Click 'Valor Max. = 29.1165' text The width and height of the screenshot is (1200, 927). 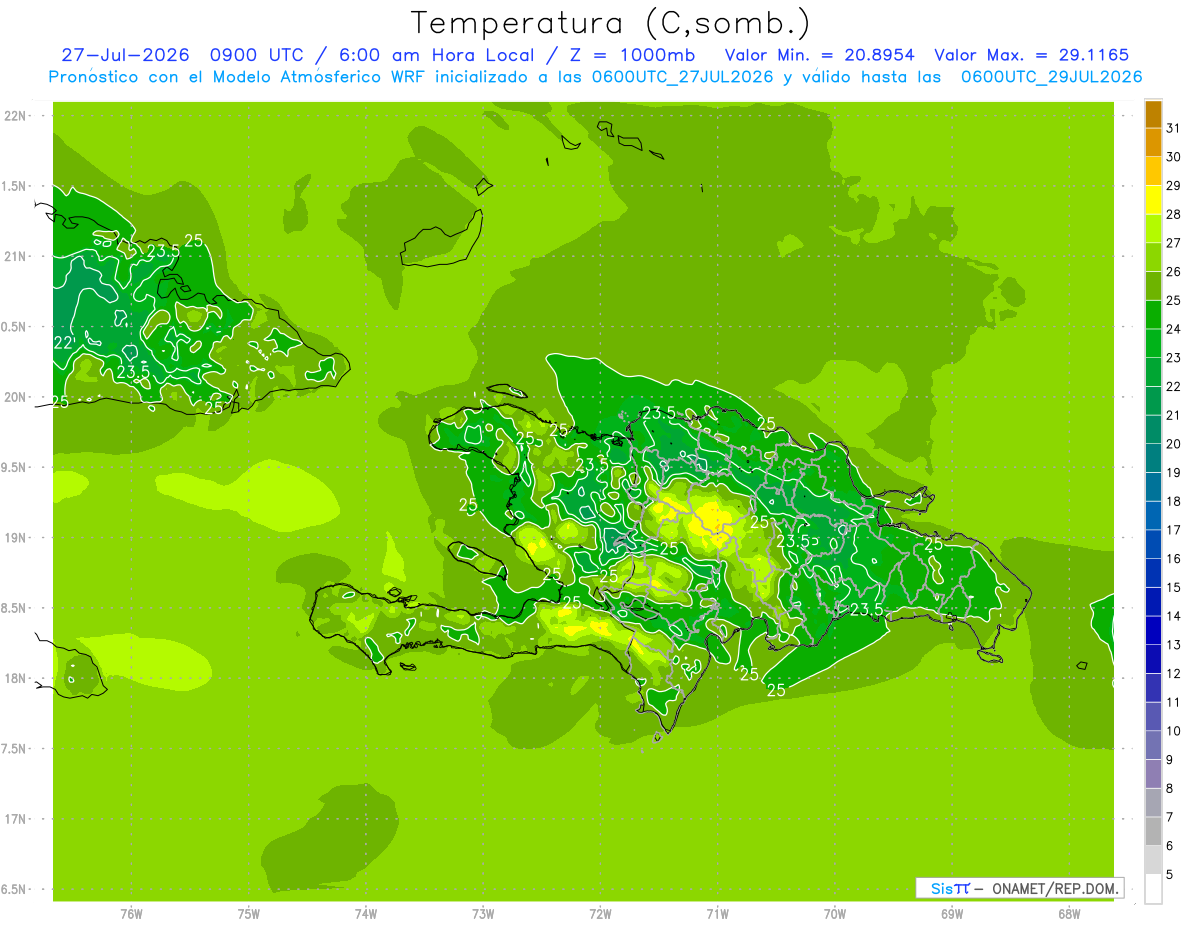point(1032,55)
